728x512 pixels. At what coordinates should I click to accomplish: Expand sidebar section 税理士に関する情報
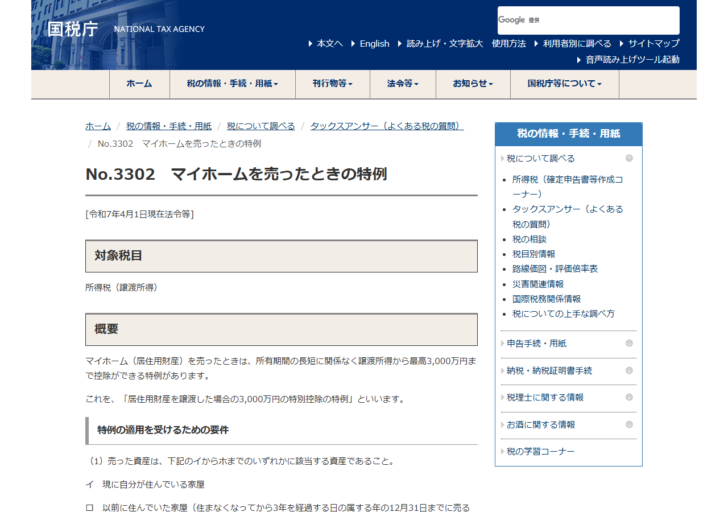point(545,397)
